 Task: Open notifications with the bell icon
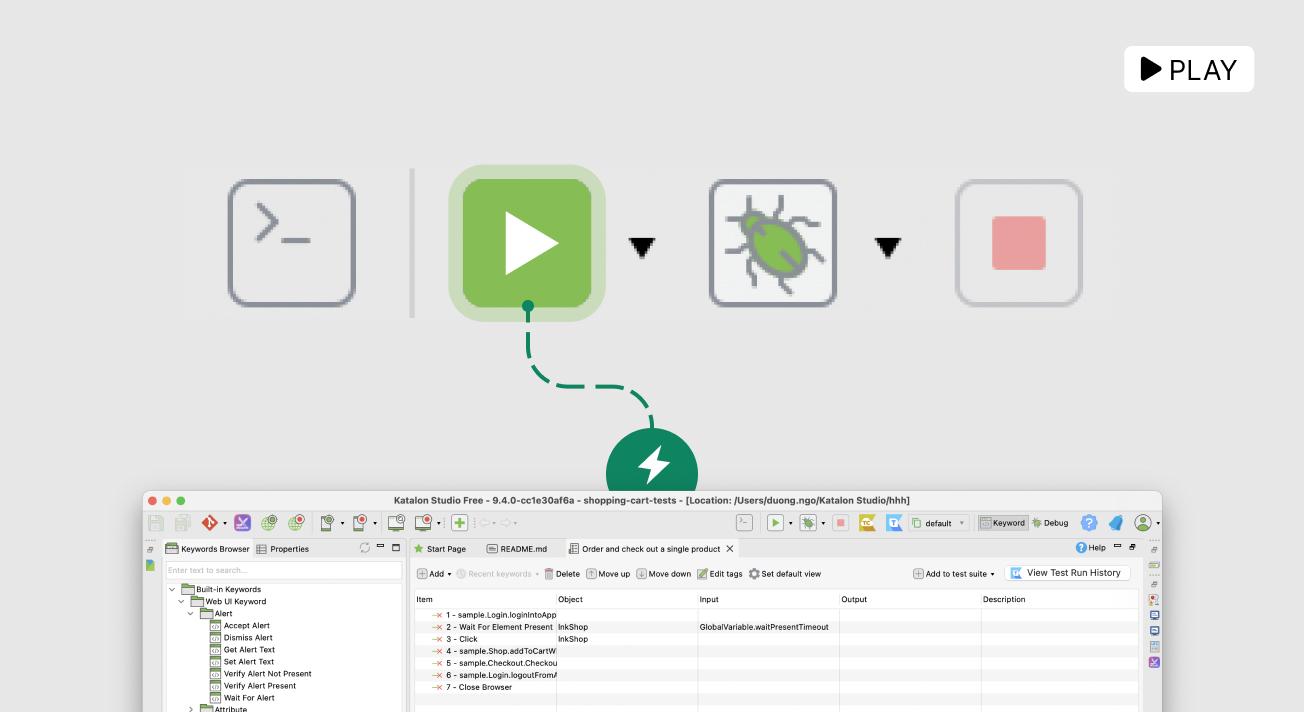point(1116,522)
